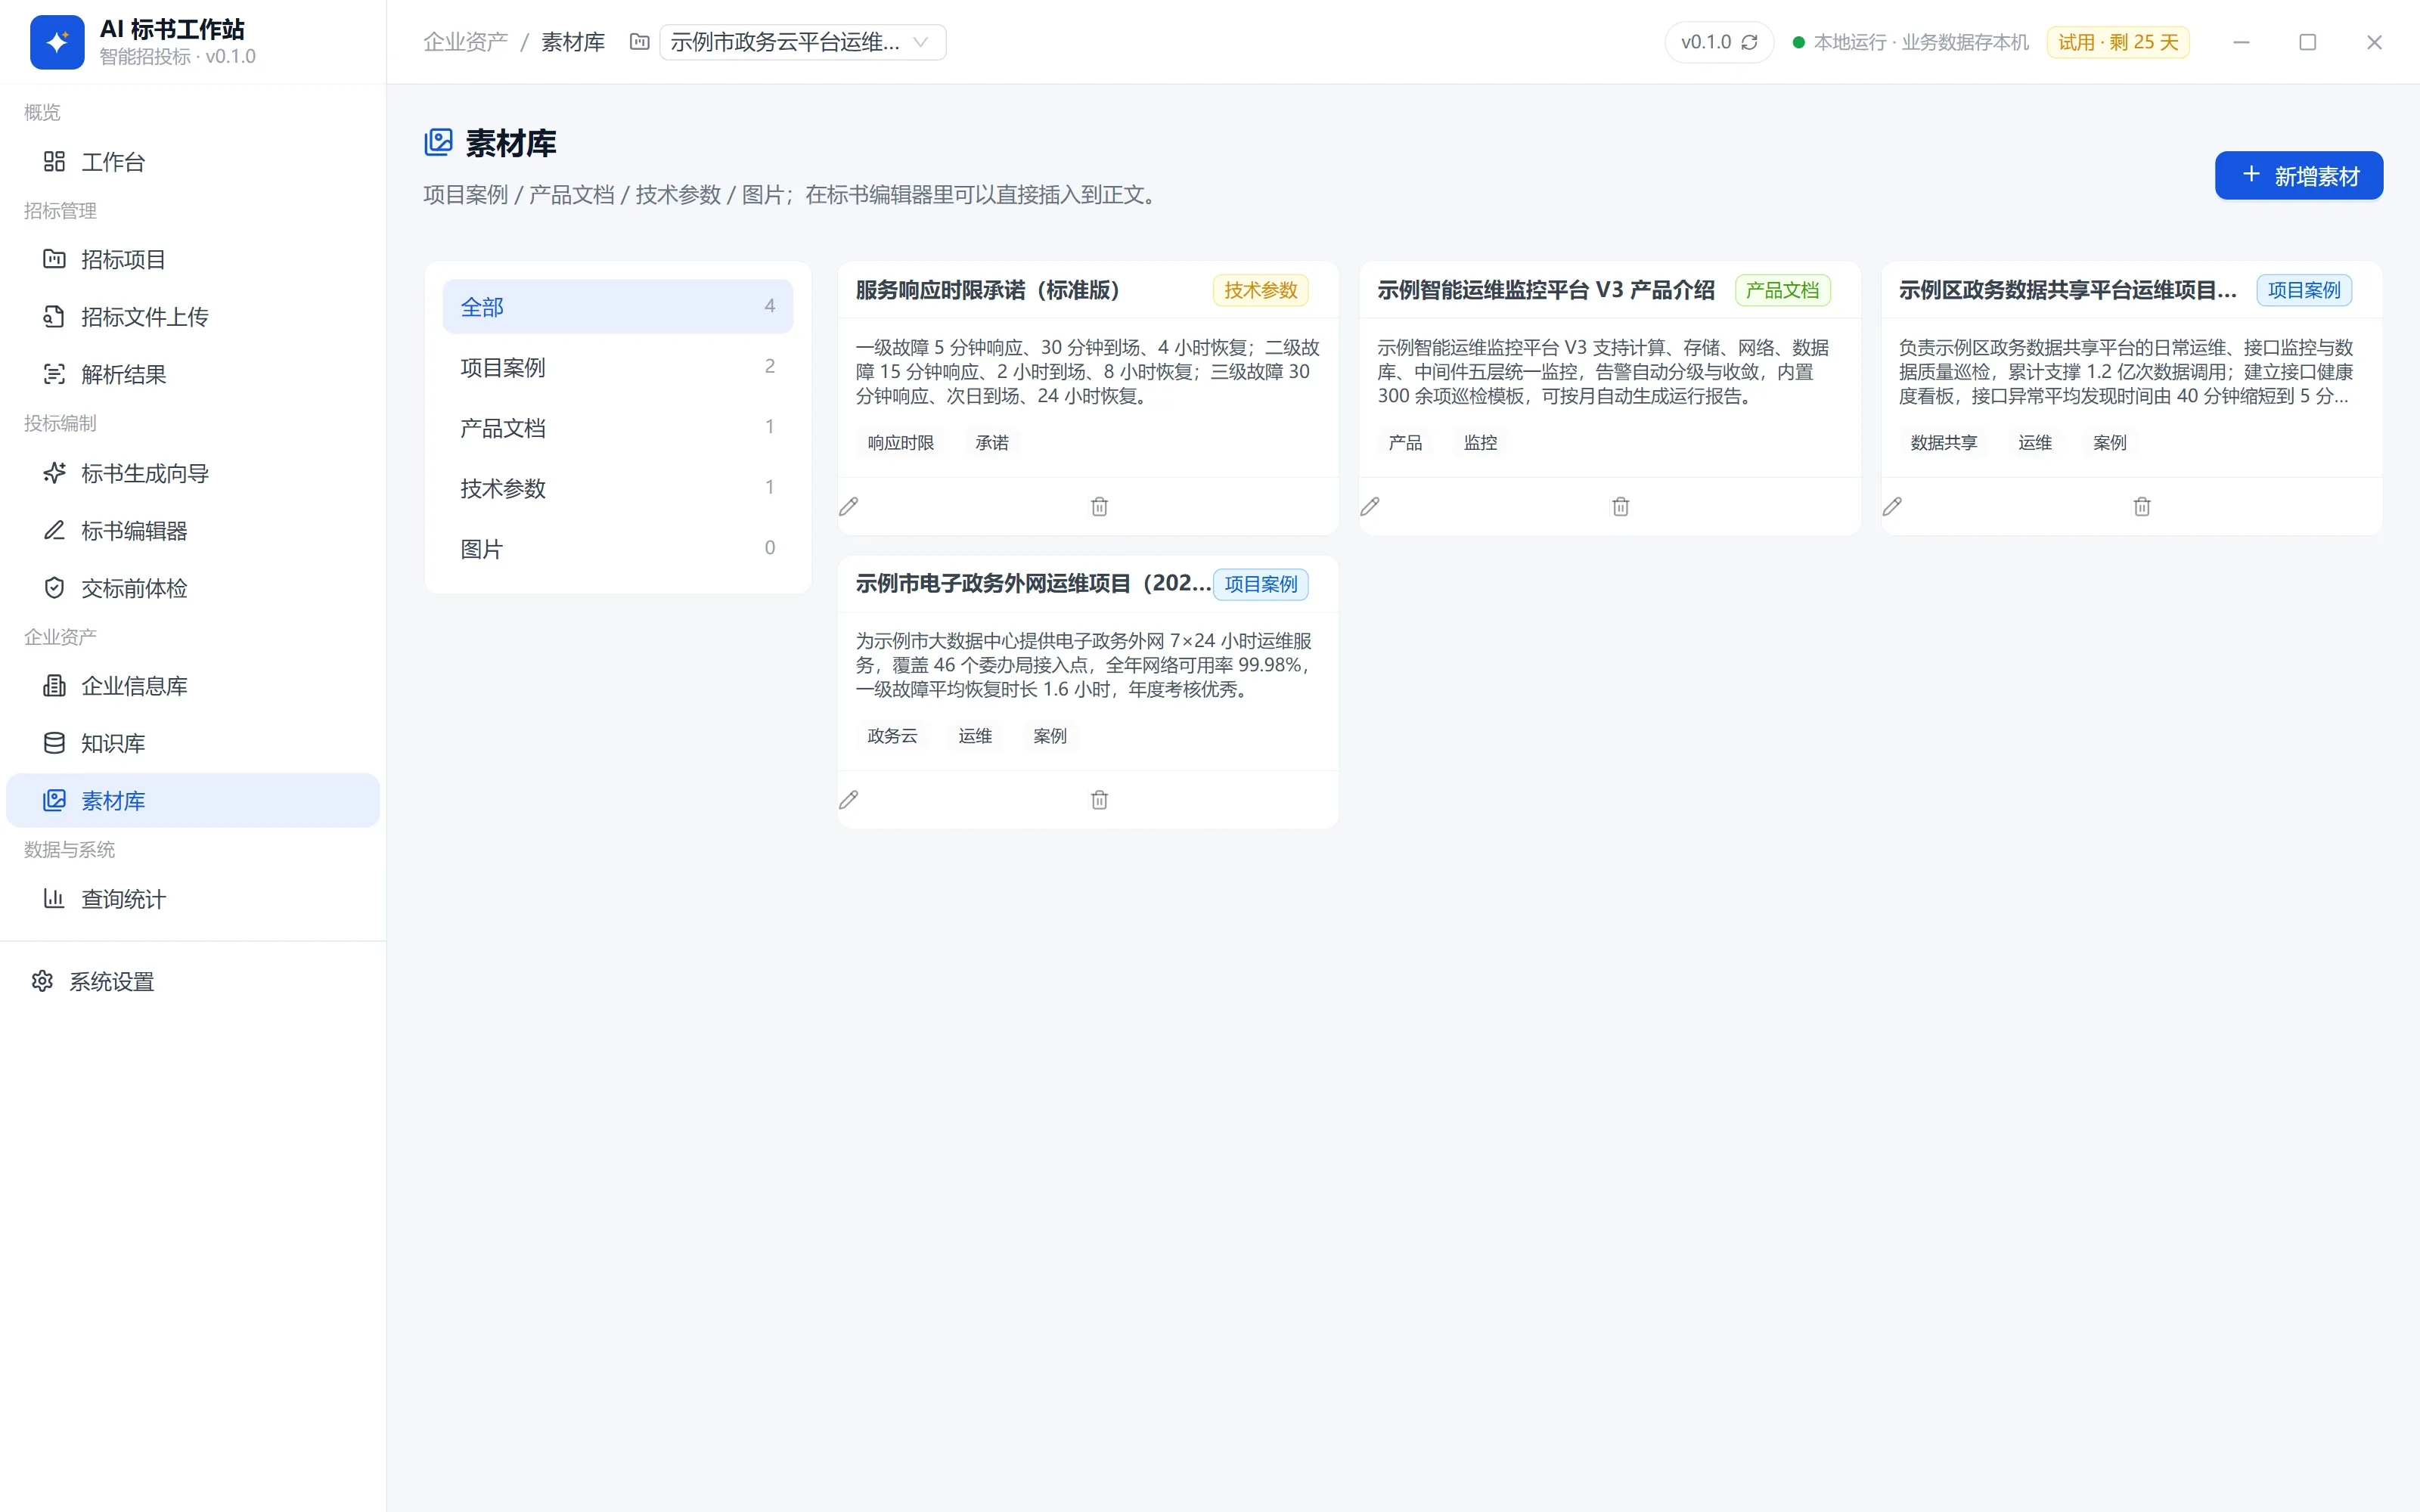This screenshot has height=1512, width=2420.
Task: Open 知识库 in sidebar
Action: click(x=193, y=743)
